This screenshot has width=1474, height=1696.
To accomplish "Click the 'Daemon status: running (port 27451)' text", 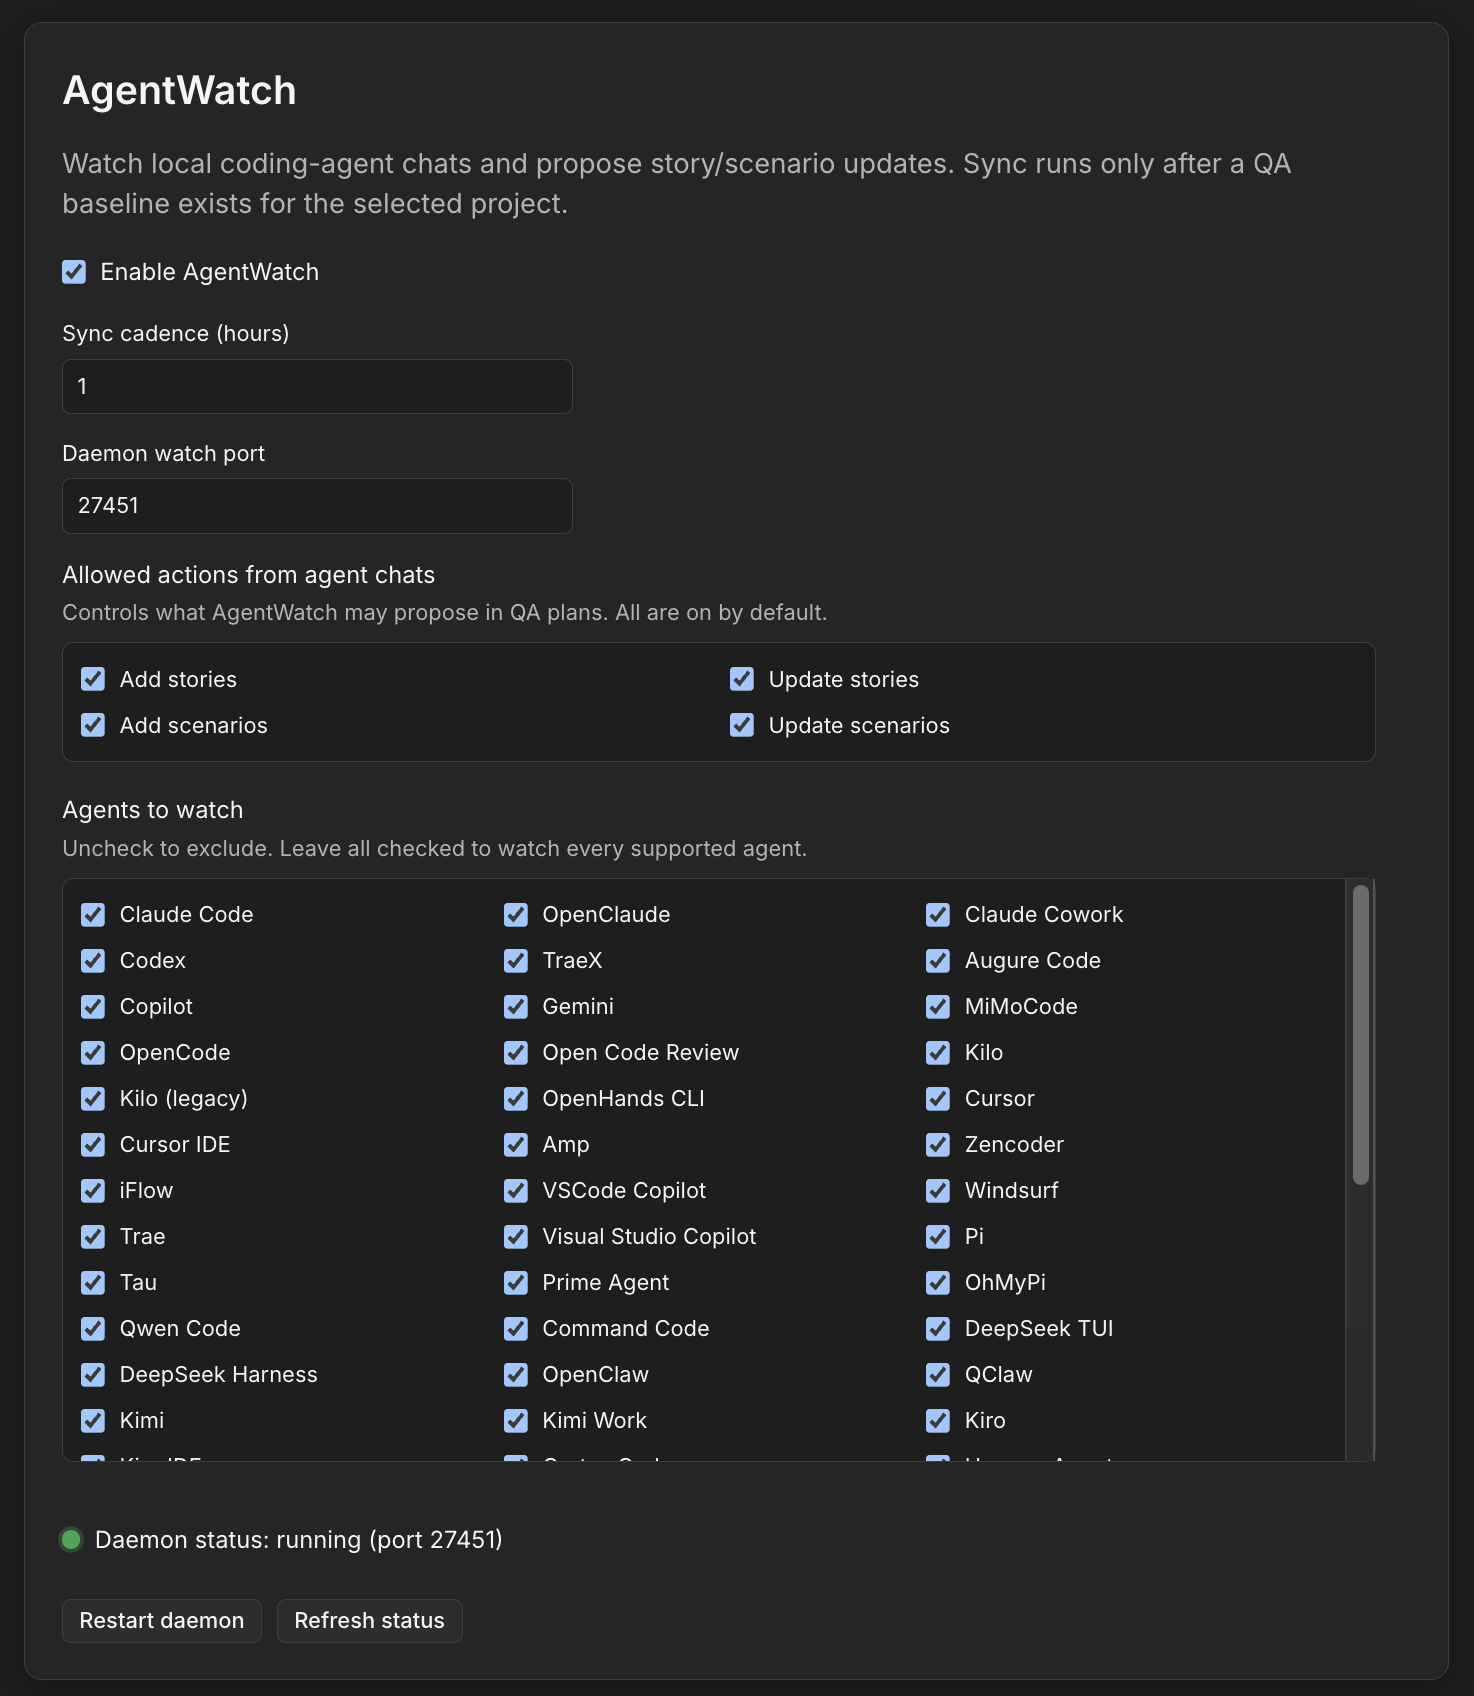I will (x=299, y=1540).
